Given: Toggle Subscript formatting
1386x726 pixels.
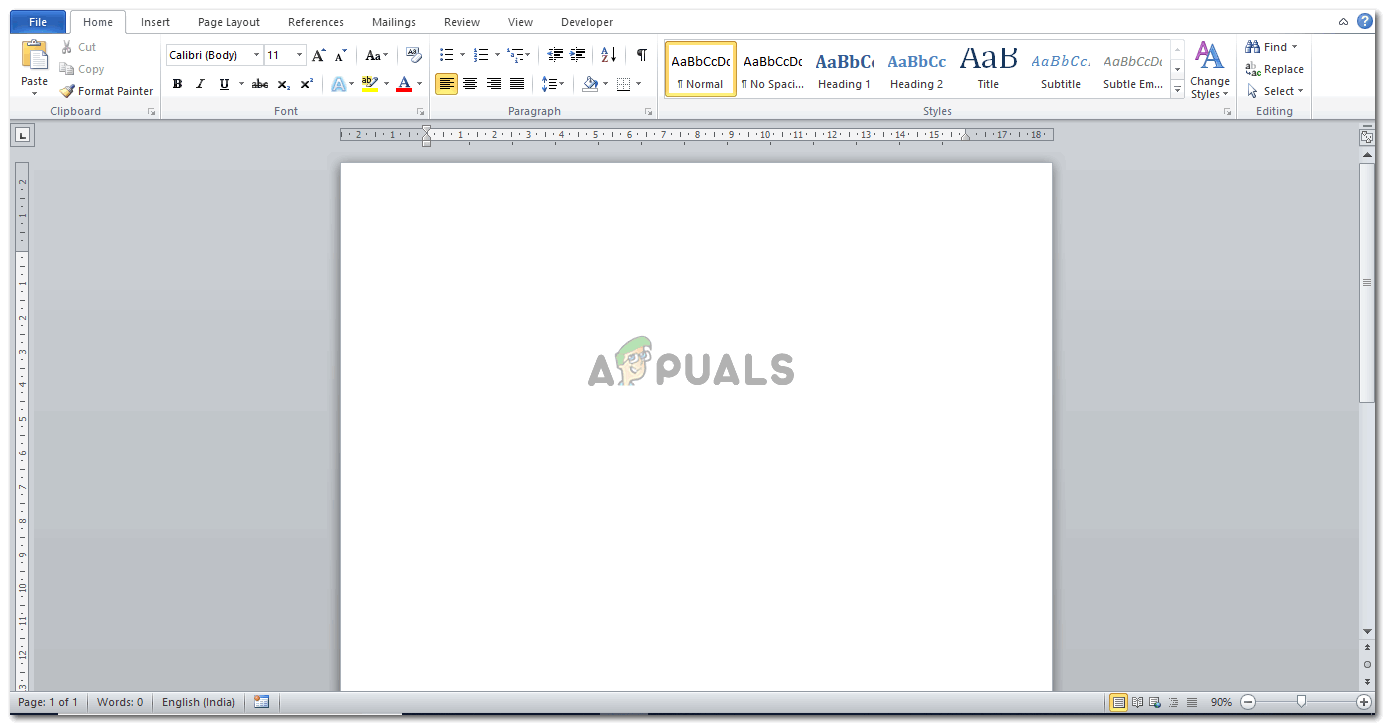Looking at the screenshot, I should (x=284, y=84).
